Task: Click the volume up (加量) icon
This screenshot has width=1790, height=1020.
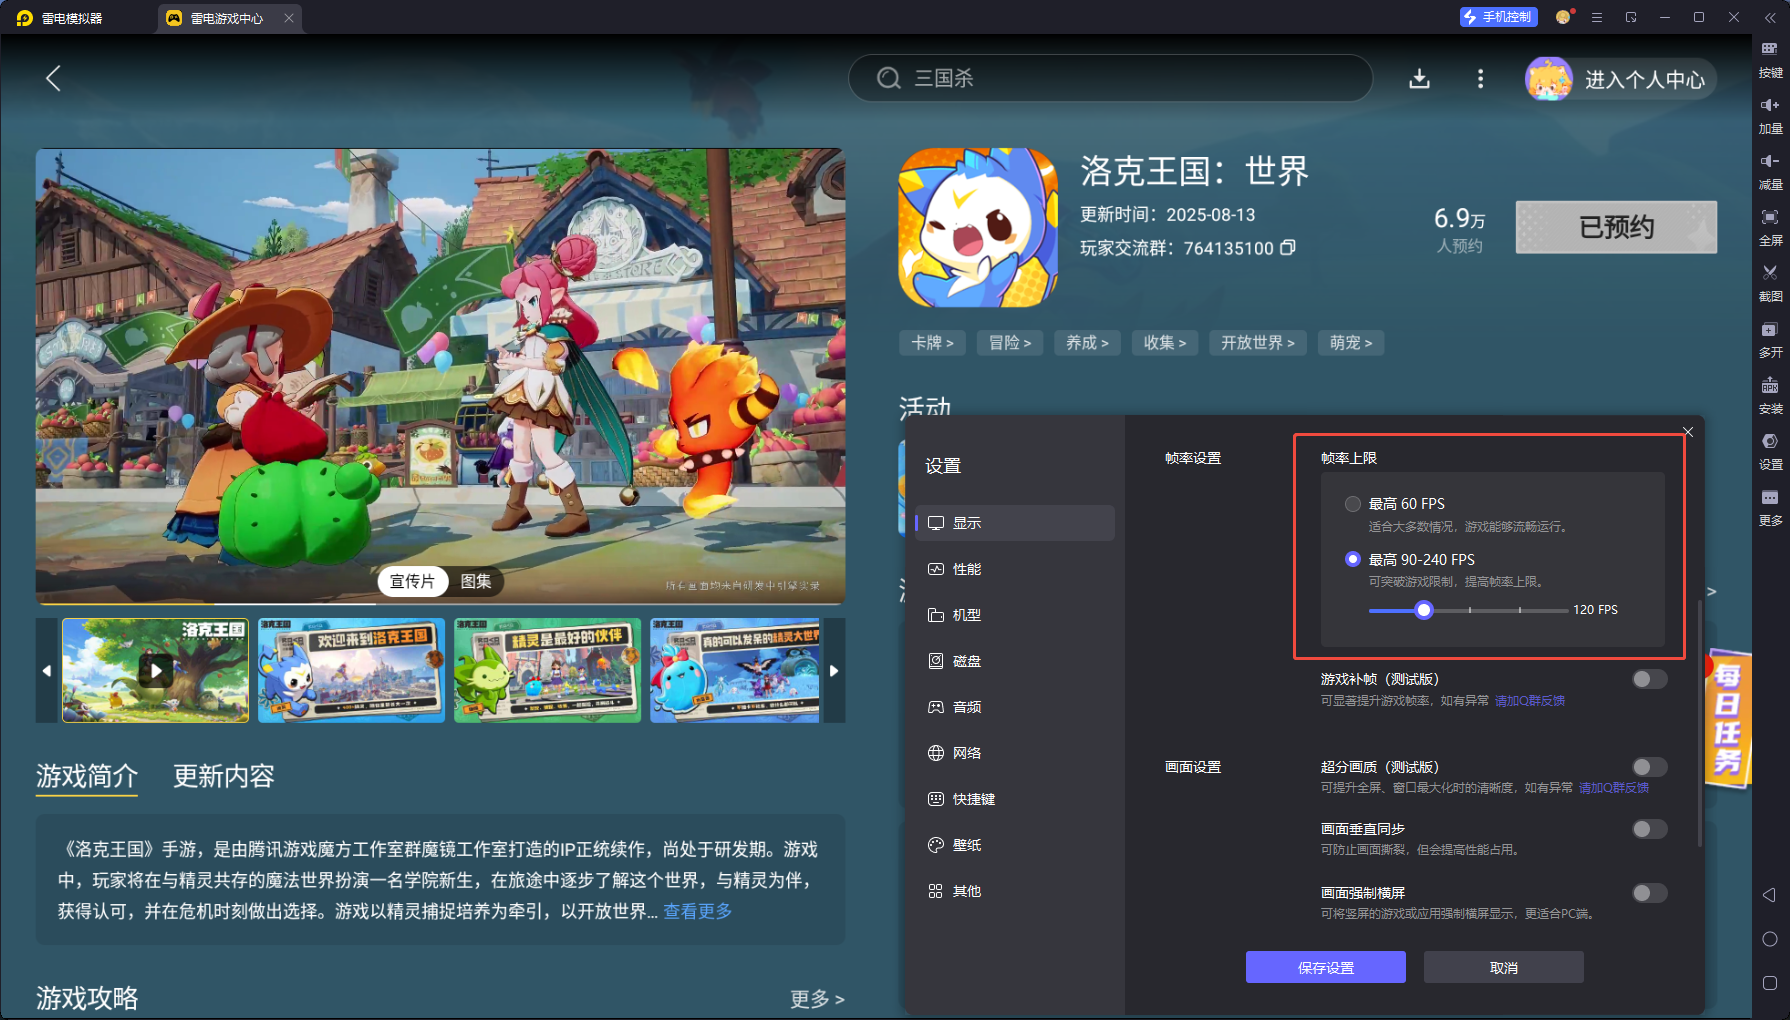Action: pos(1769,113)
